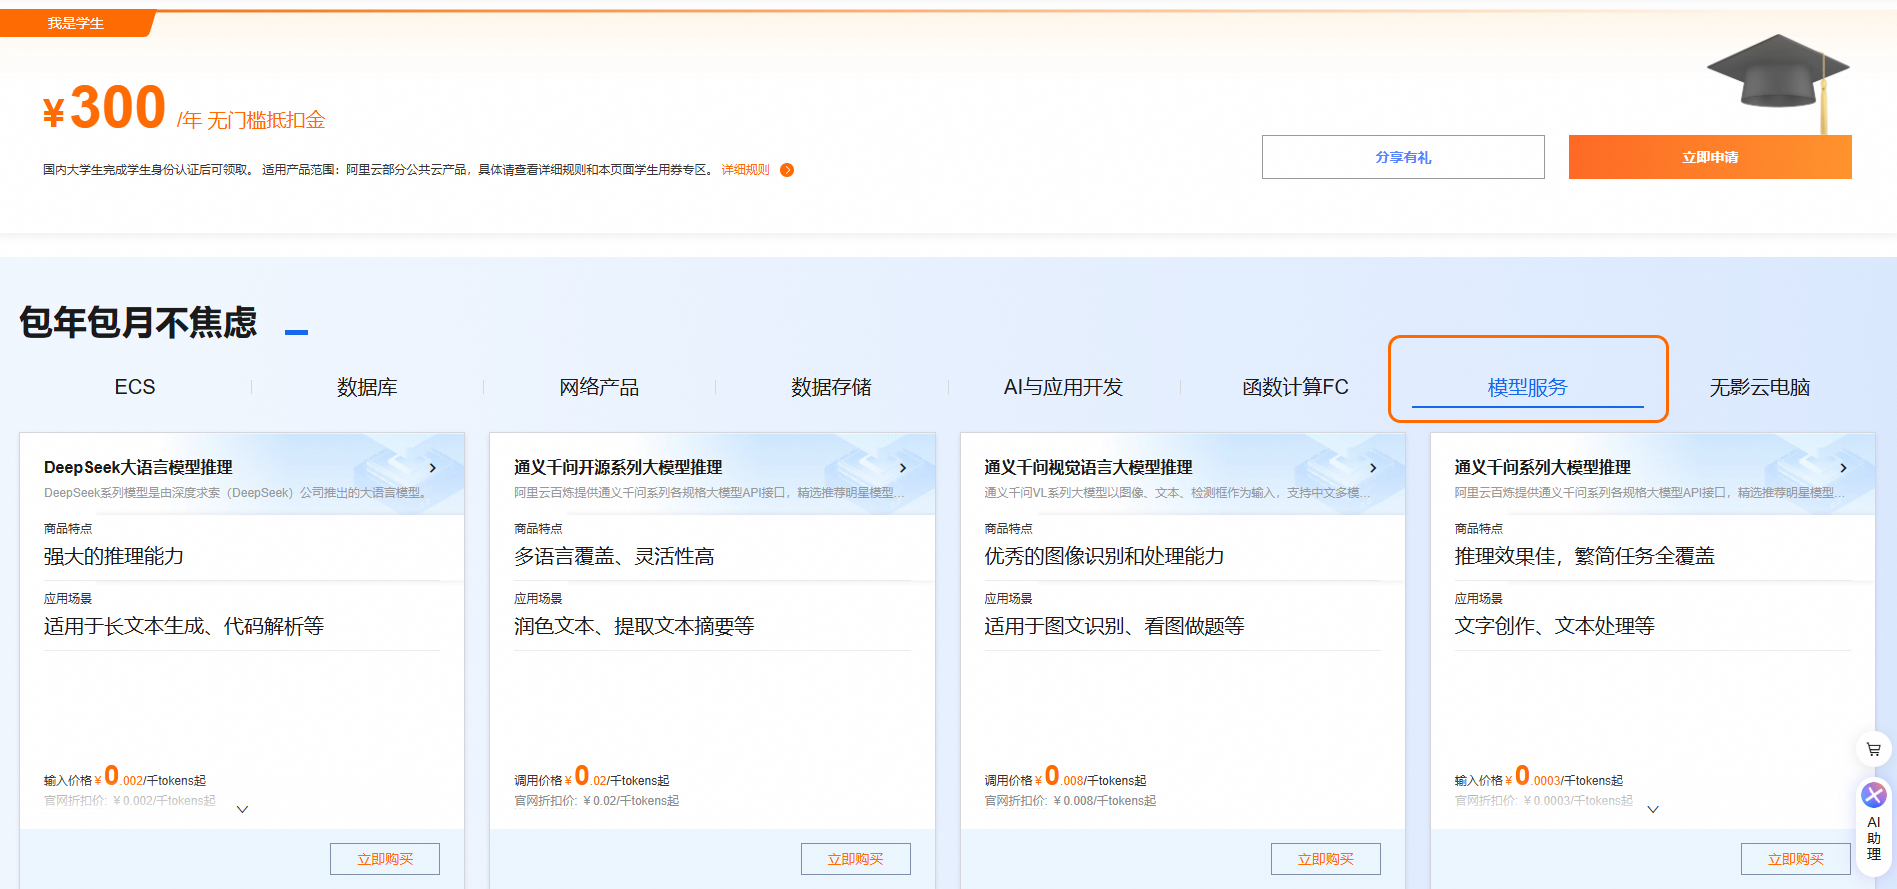1897x889 pixels.
Task: Click the 我是学生 label tag
Action: click(76, 23)
